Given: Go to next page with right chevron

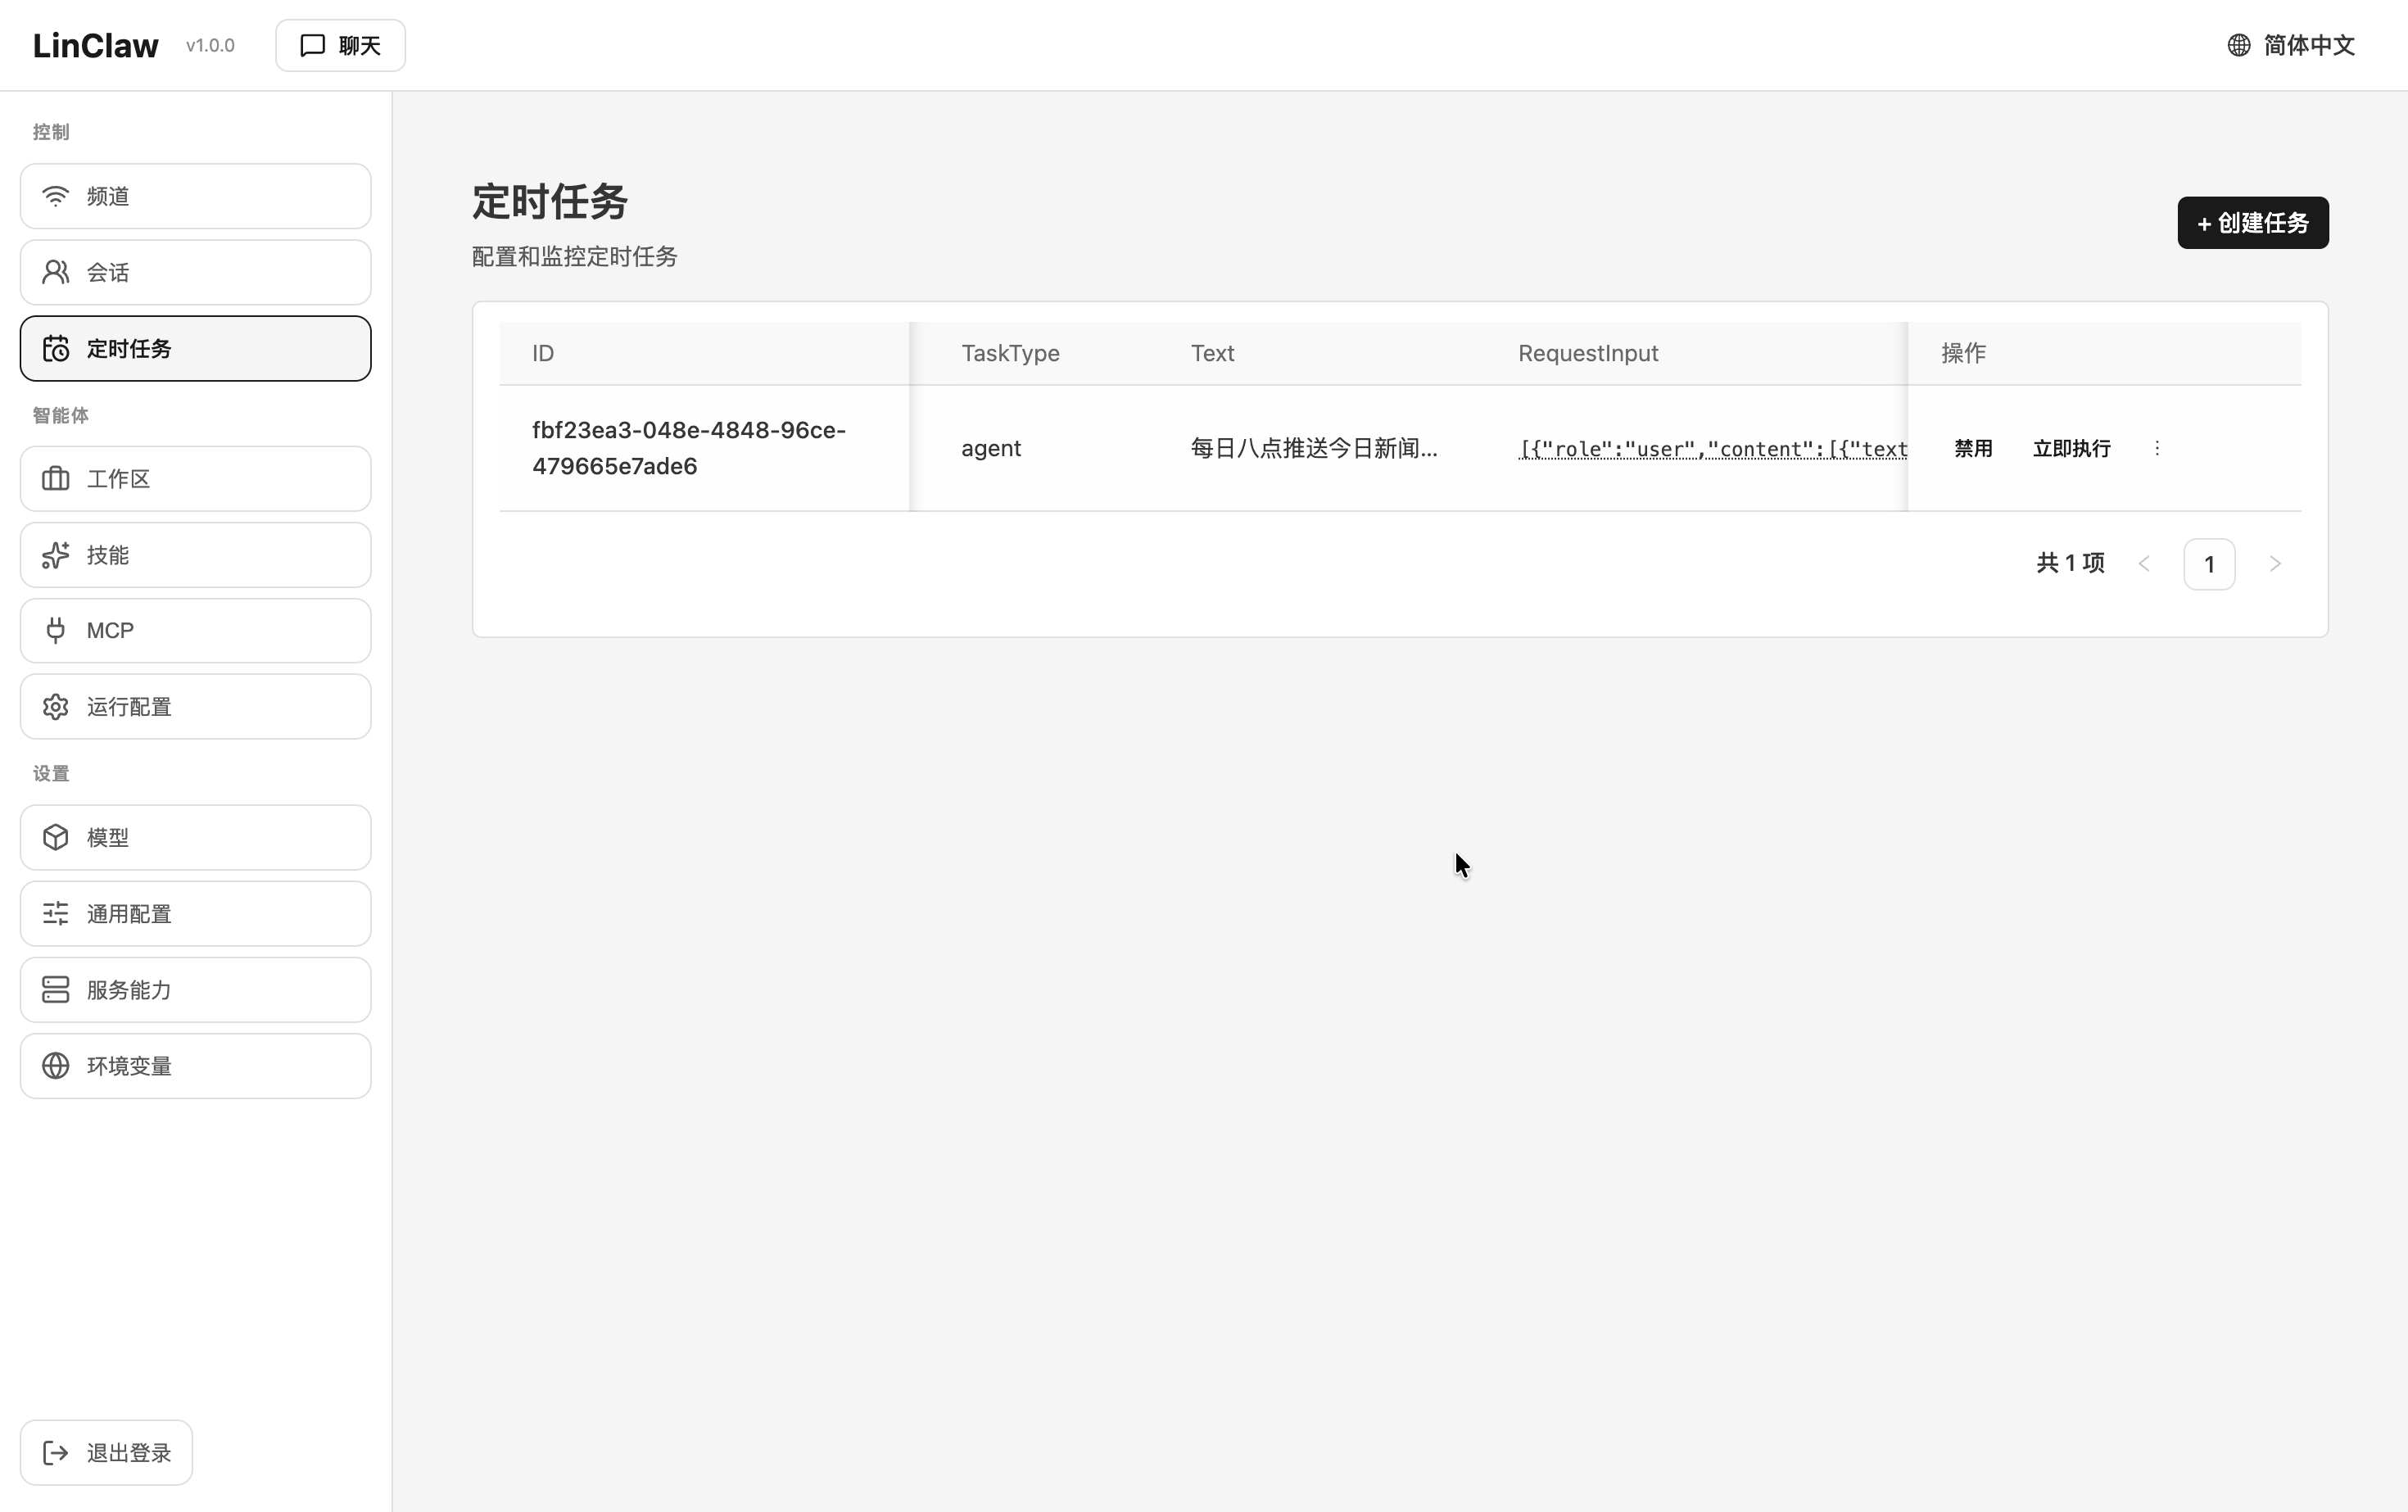Looking at the screenshot, I should (x=2275, y=563).
